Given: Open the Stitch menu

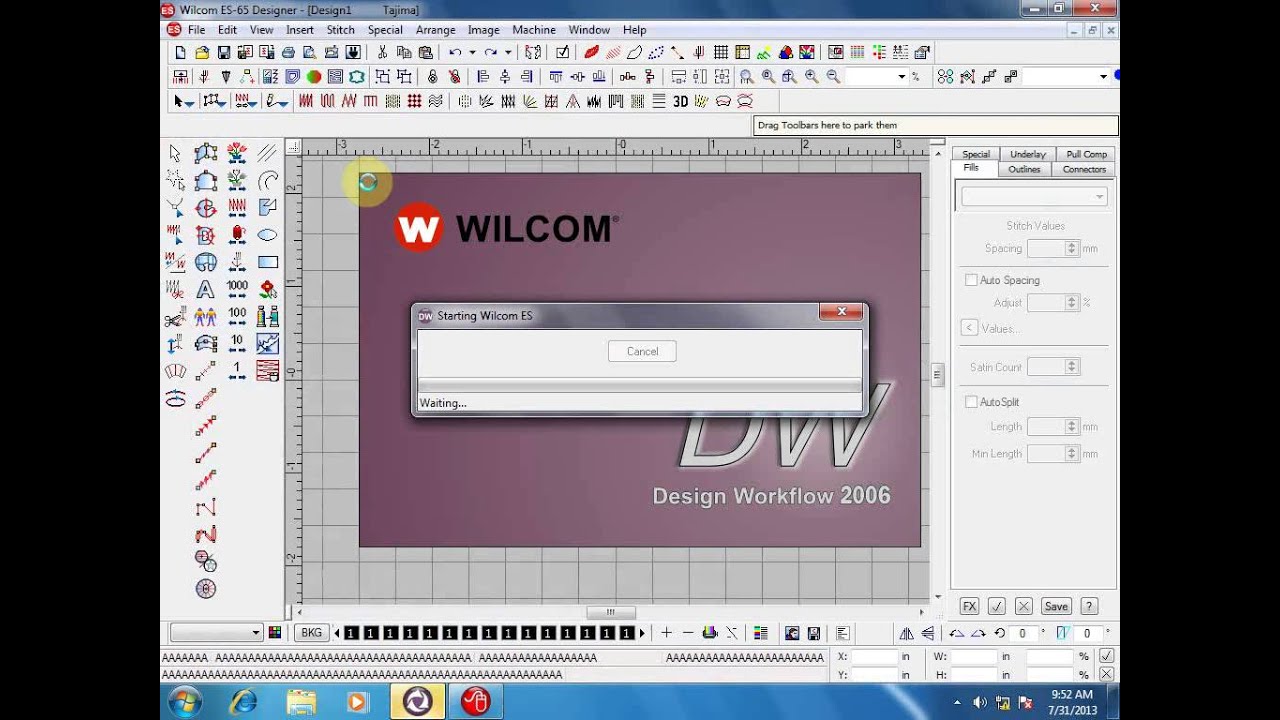Looking at the screenshot, I should pyautogui.click(x=340, y=30).
